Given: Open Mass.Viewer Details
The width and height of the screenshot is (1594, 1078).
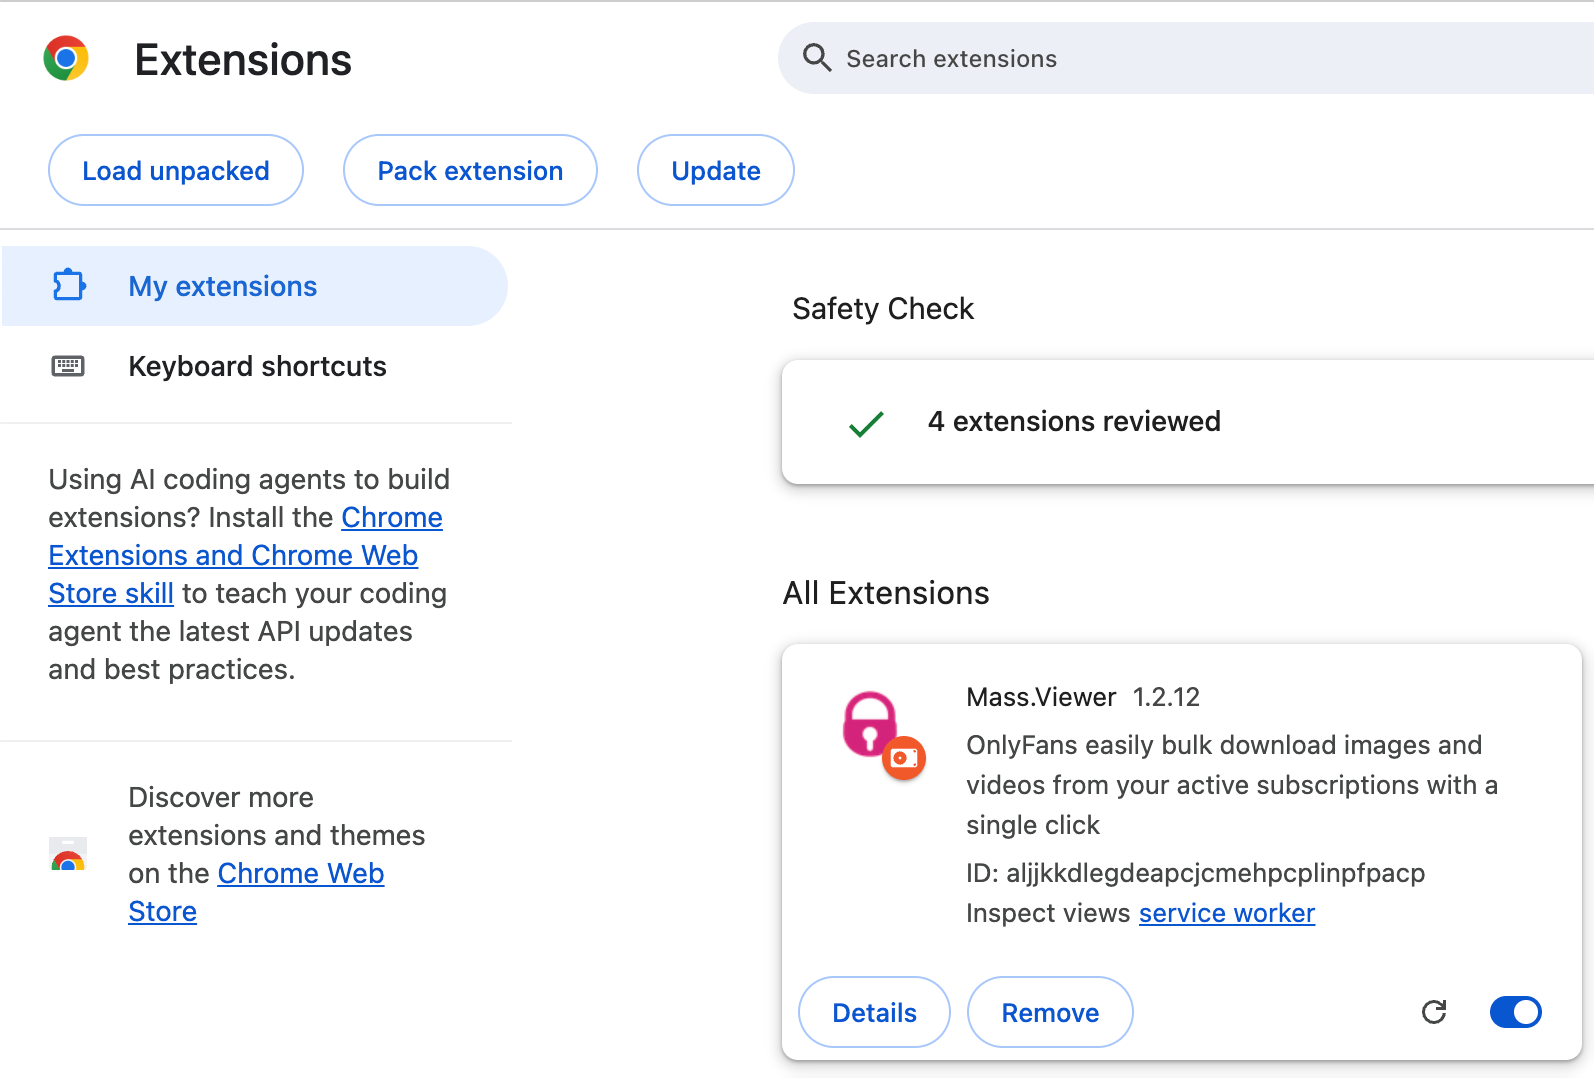Looking at the screenshot, I should 874,1012.
